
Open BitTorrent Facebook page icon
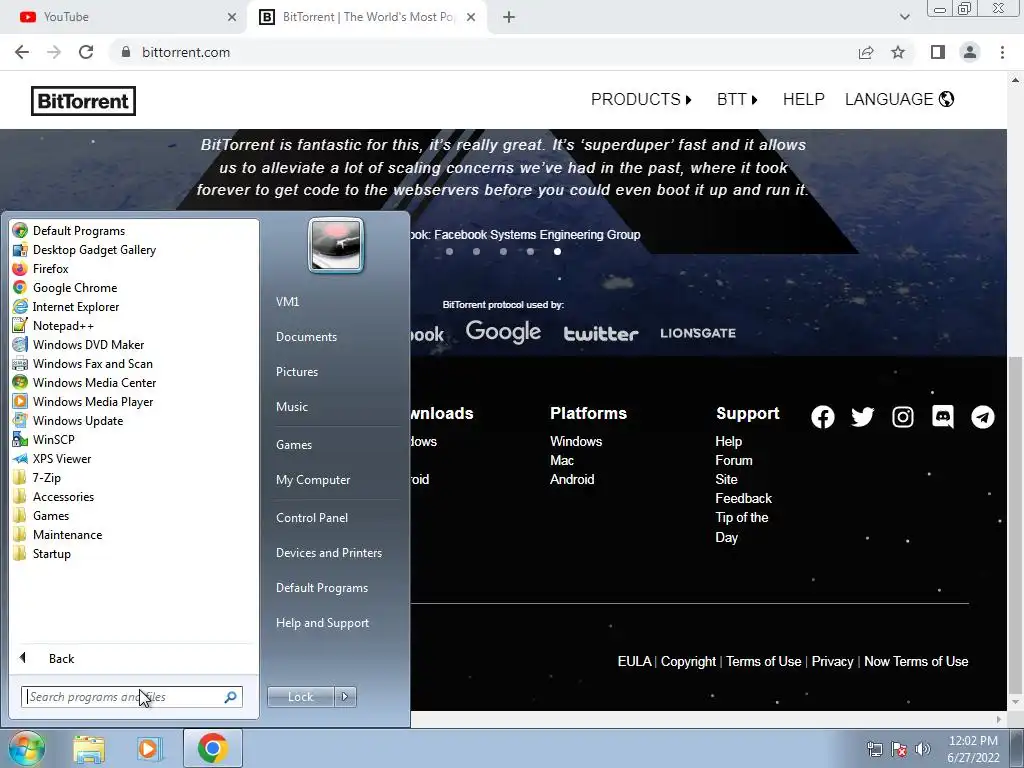(x=823, y=417)
